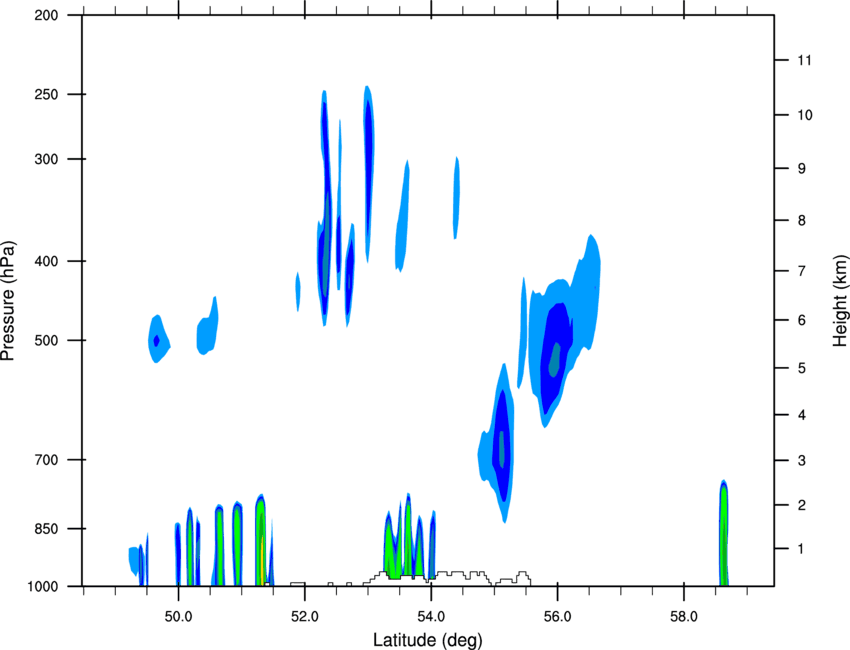This screenshot has width=850, height=650.
Task: Click the "Pressure (hPa)" axis title
Action: (8, 301)
